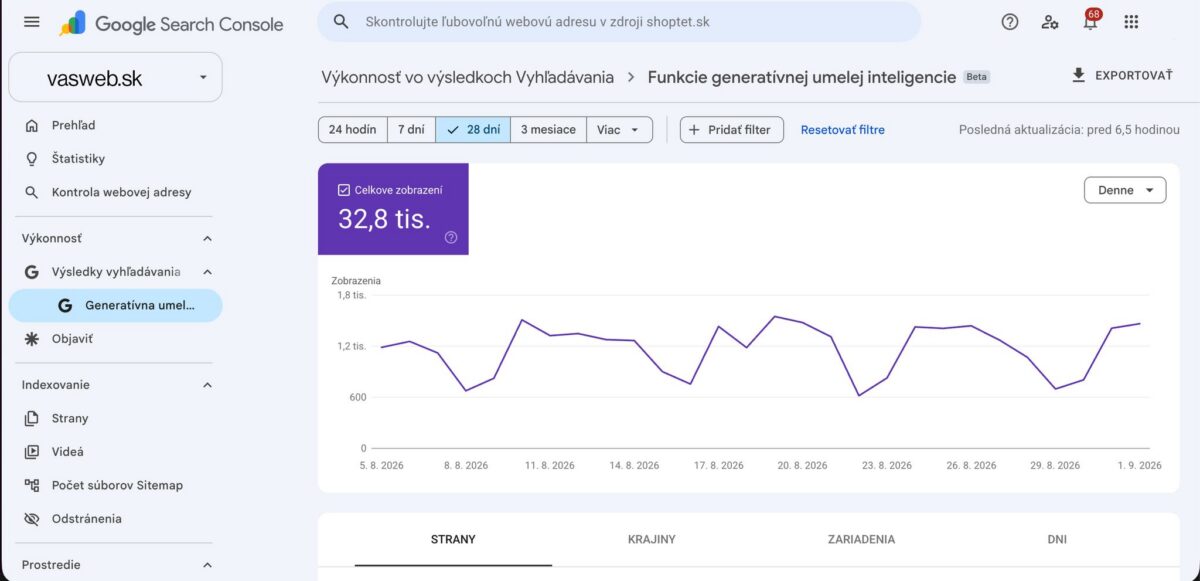Open Generatívna umel... sidebar item
Screen dimensions: 1200x581
(x=116, y=306)
